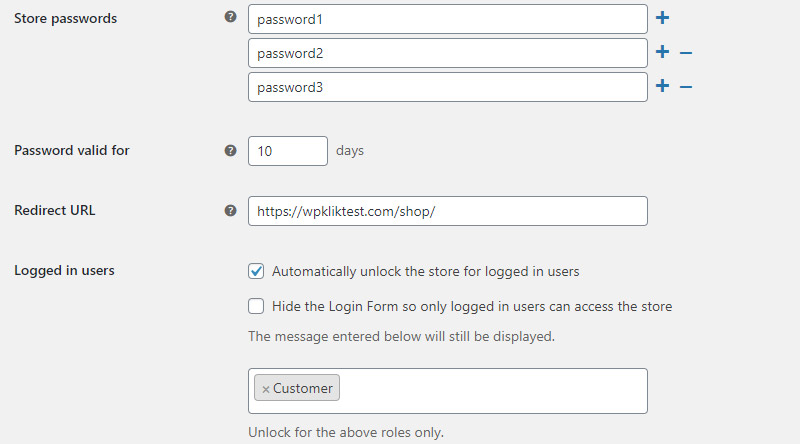Edit the Password valid for days field
800x444 pixels.
(288, 151)
